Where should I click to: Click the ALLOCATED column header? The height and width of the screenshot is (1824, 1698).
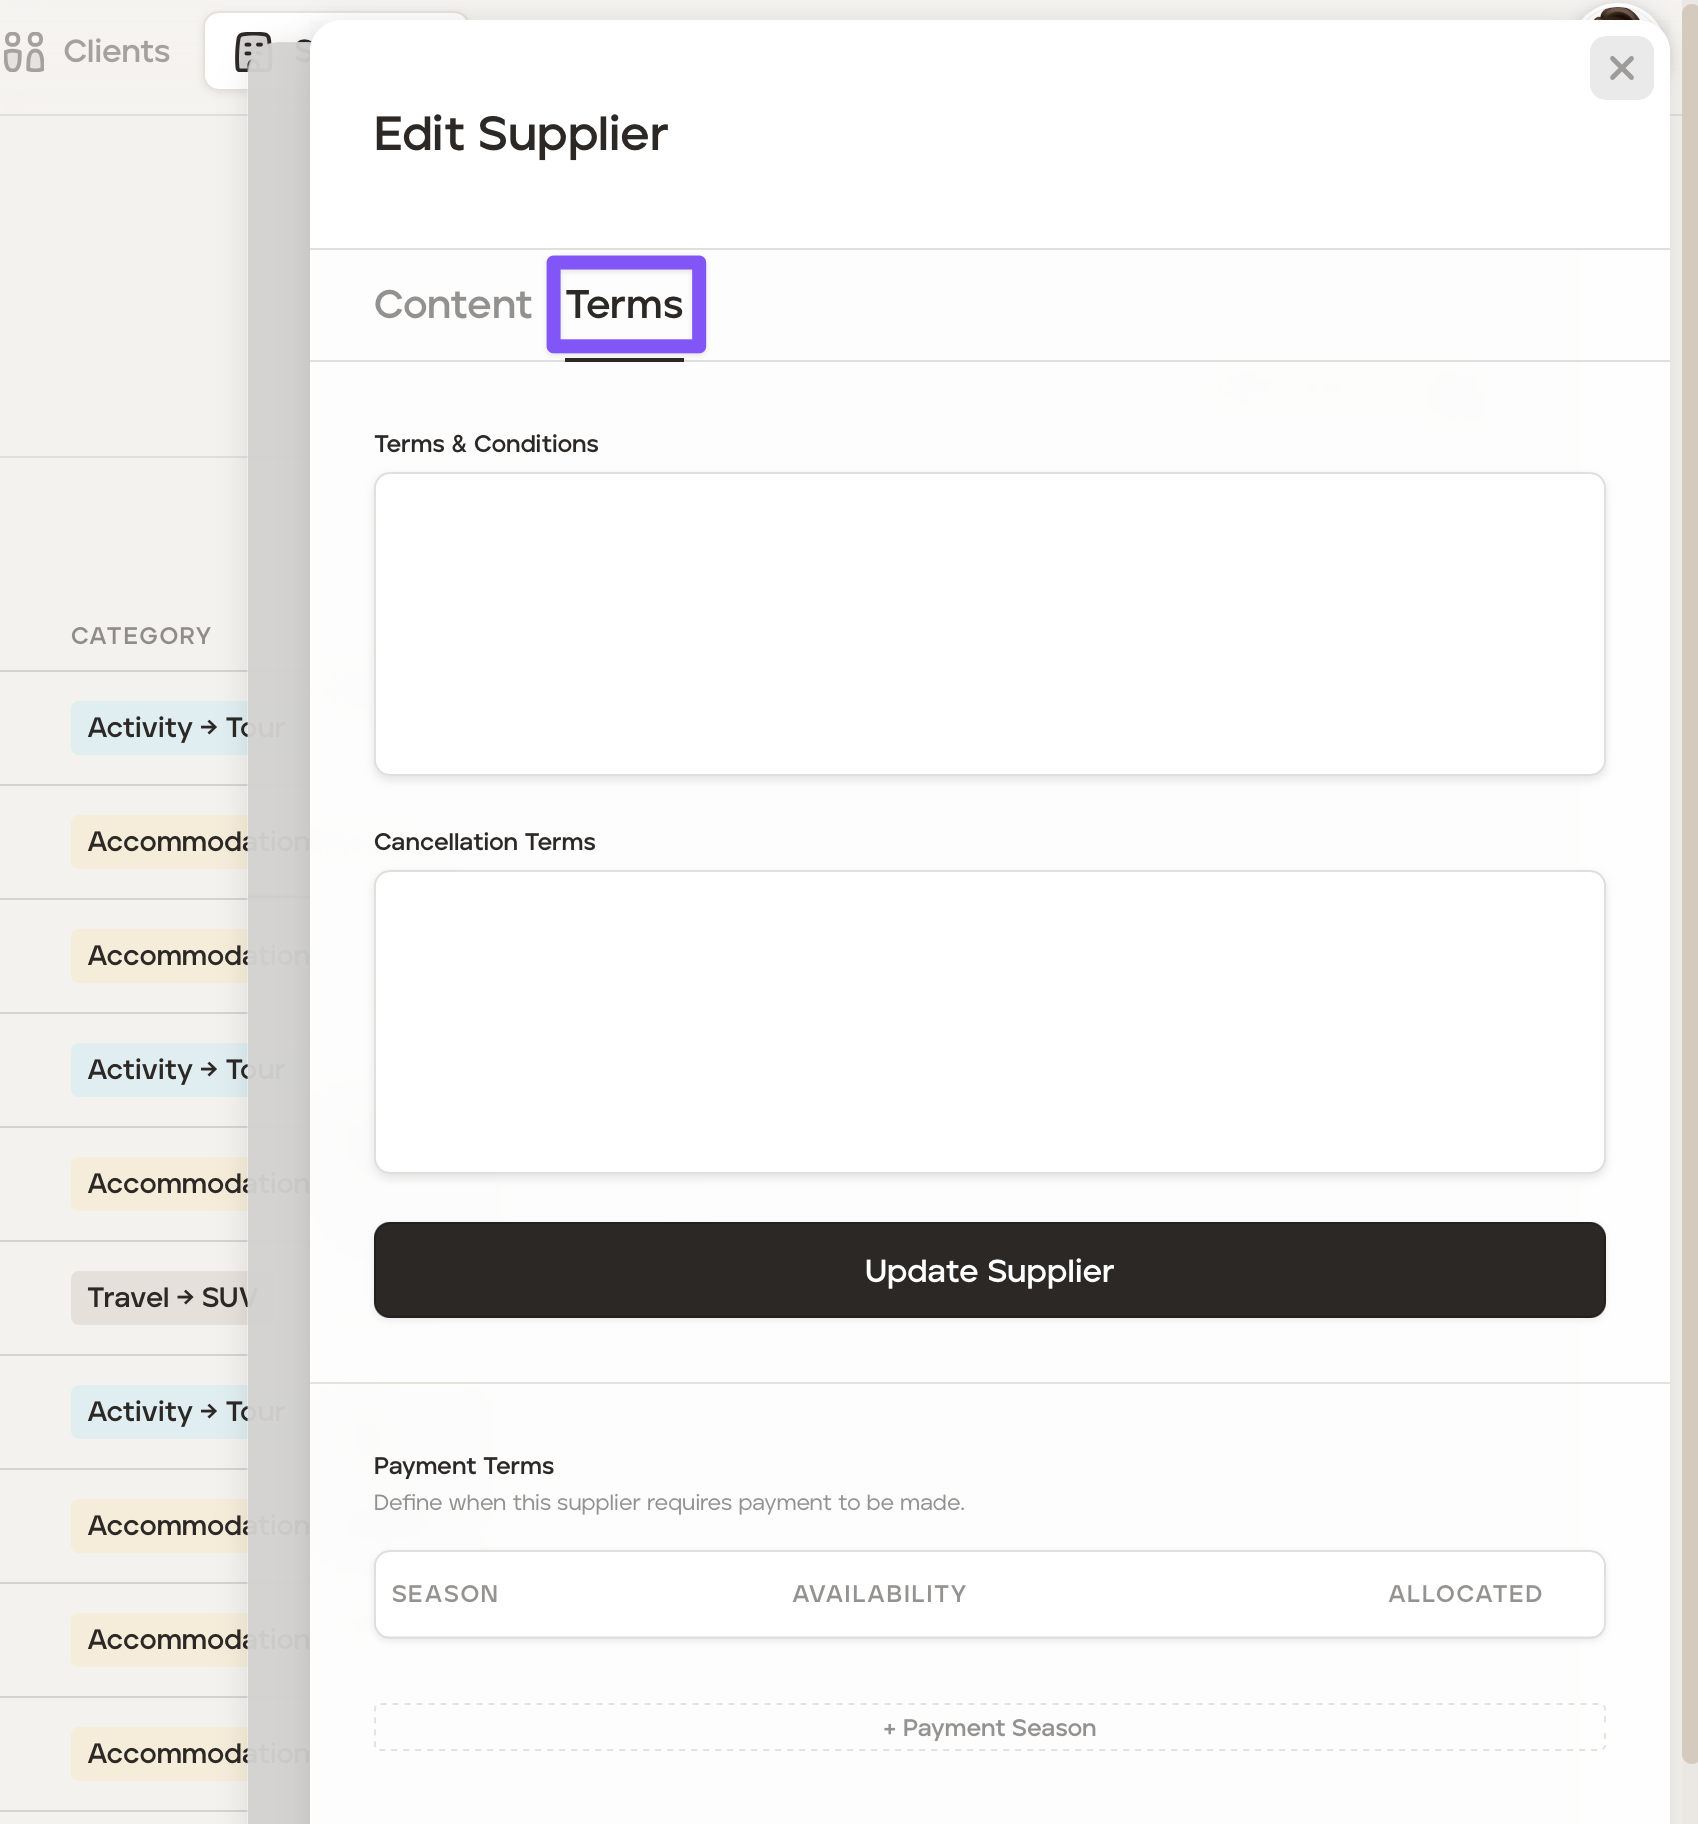pos(1464,1594)
